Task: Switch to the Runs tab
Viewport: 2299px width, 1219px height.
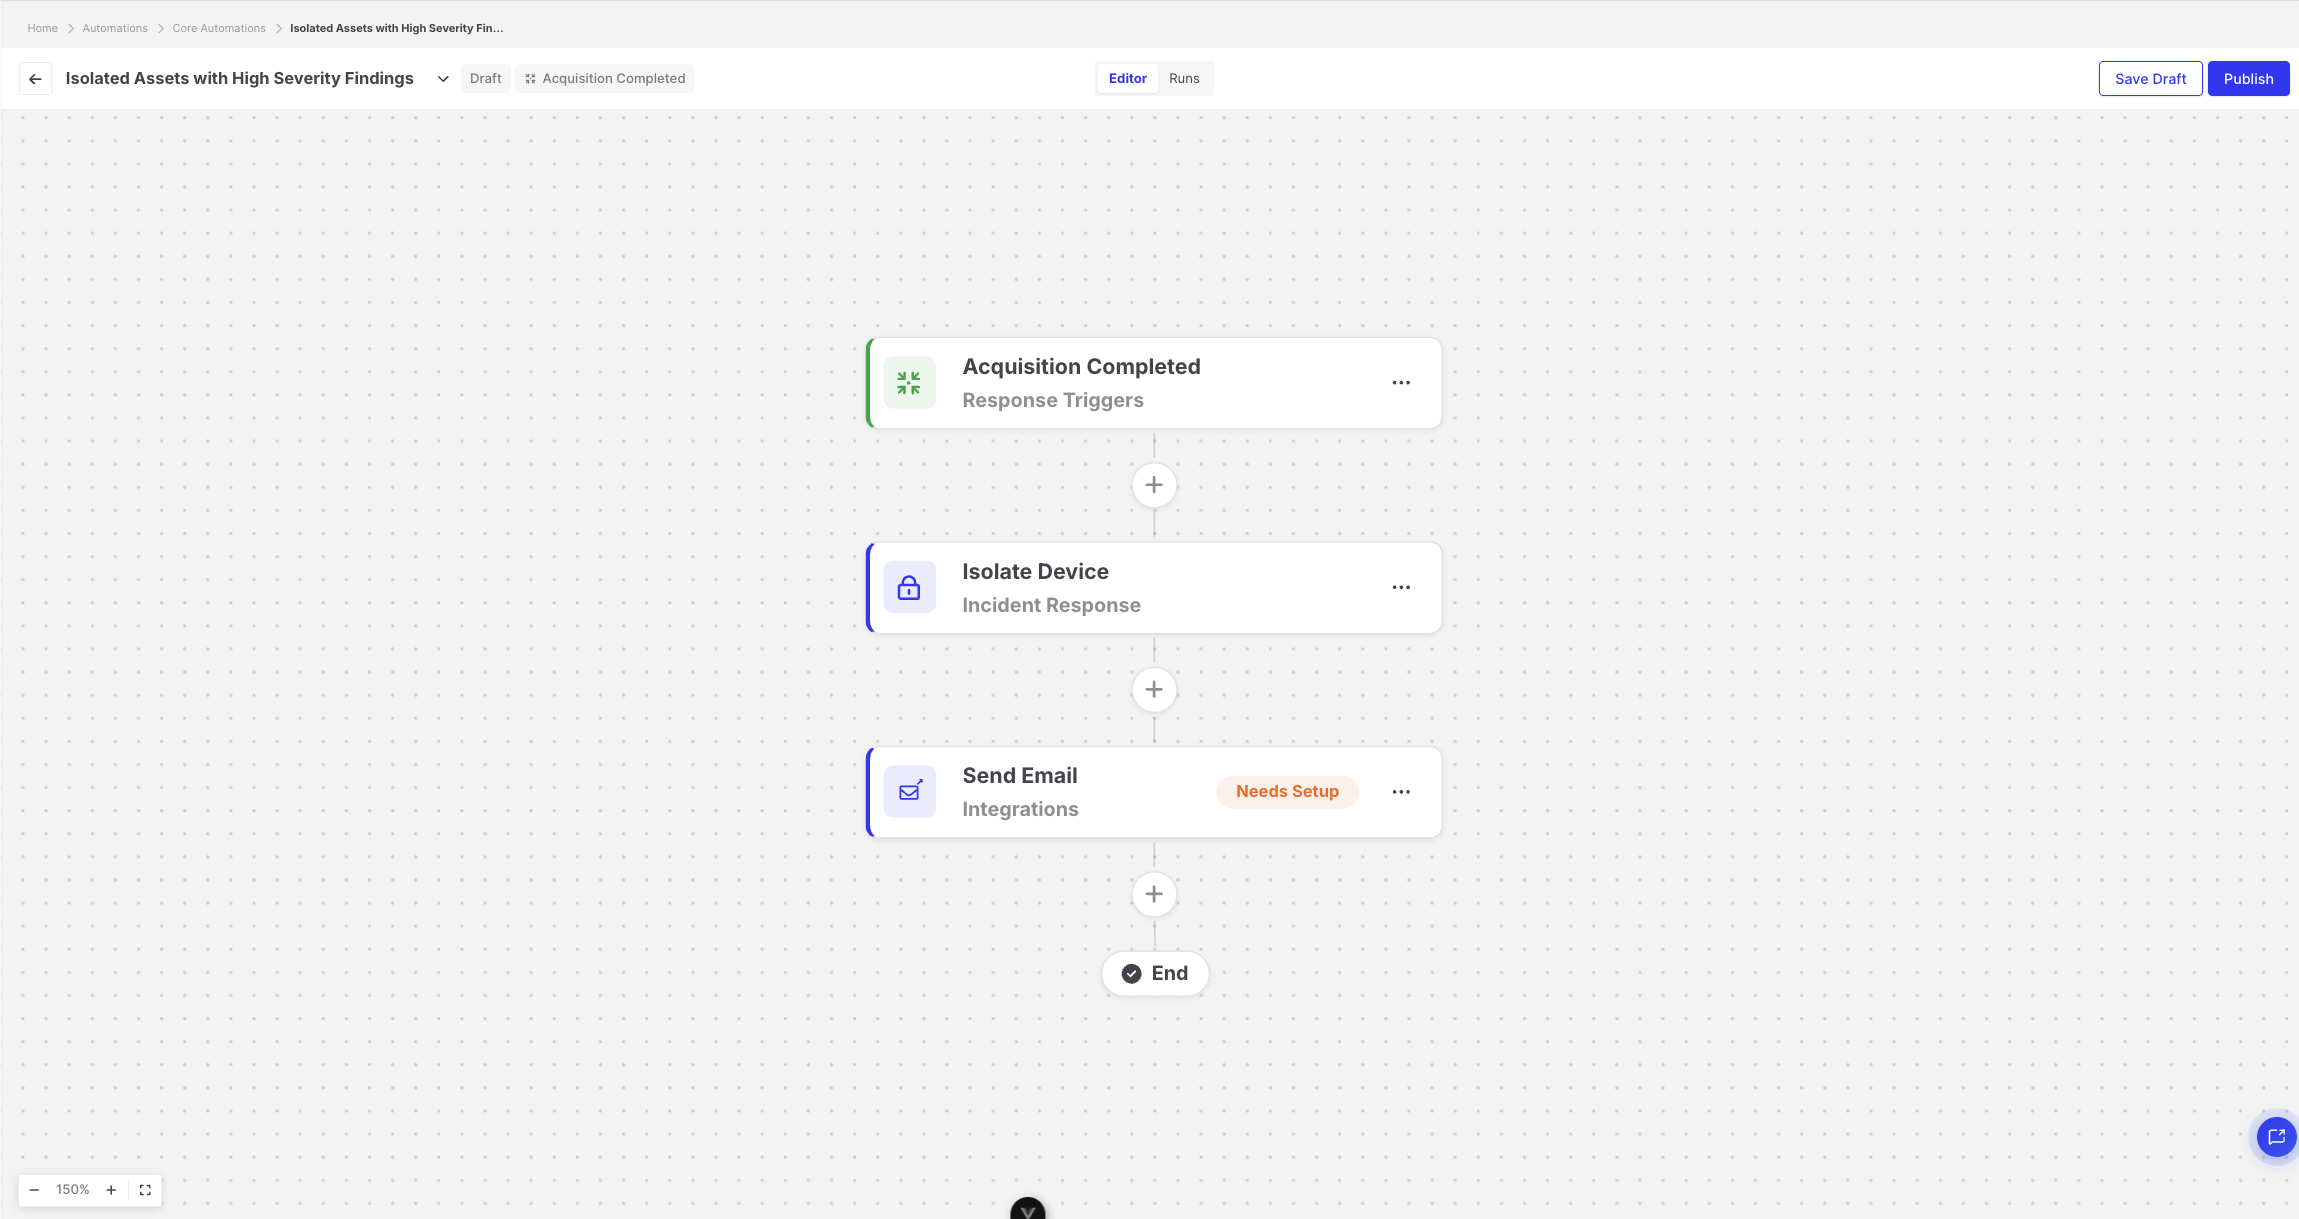Action: point(1184,79)
